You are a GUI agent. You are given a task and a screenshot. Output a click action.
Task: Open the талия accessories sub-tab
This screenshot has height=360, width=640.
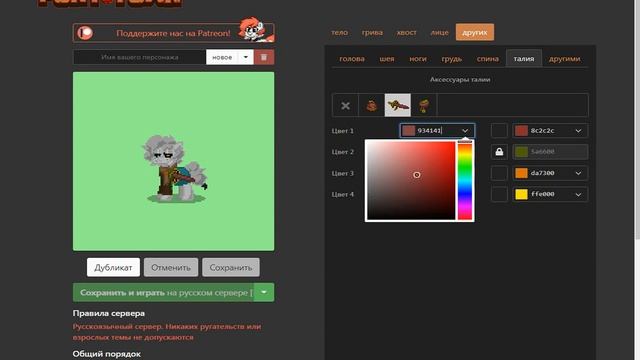(524, 59)
